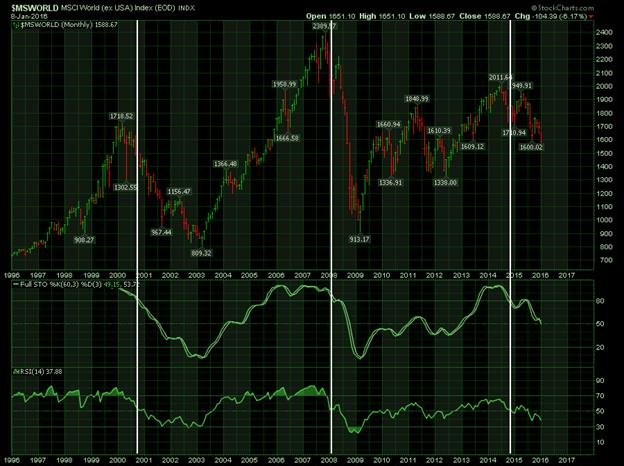This screenshot has width=624, height=466.
Task: Click the 1718.52 peak price label
Action: (121, 116)
